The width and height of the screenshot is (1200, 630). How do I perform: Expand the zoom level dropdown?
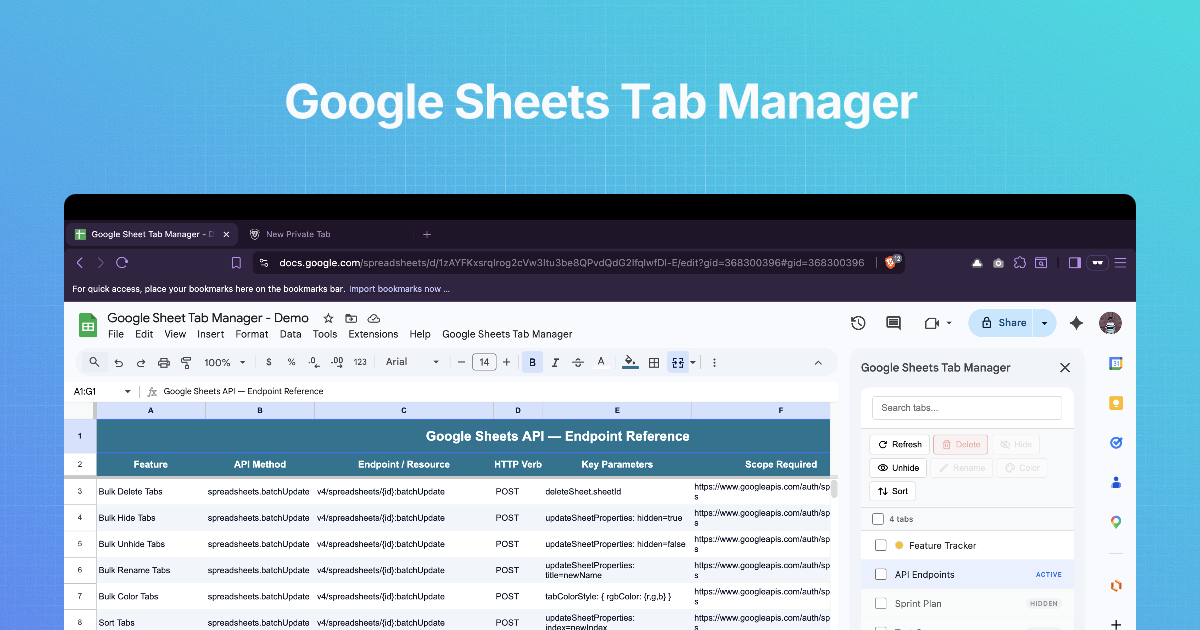[x=223, y=362]
